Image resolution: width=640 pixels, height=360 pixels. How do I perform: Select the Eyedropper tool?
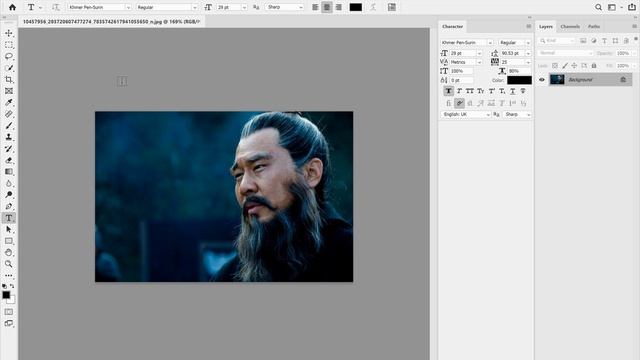(x=9, y=102)
